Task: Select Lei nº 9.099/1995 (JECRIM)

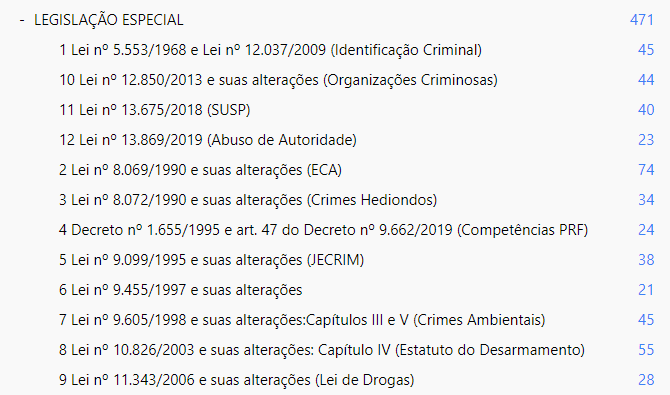Action: point(212,260)
